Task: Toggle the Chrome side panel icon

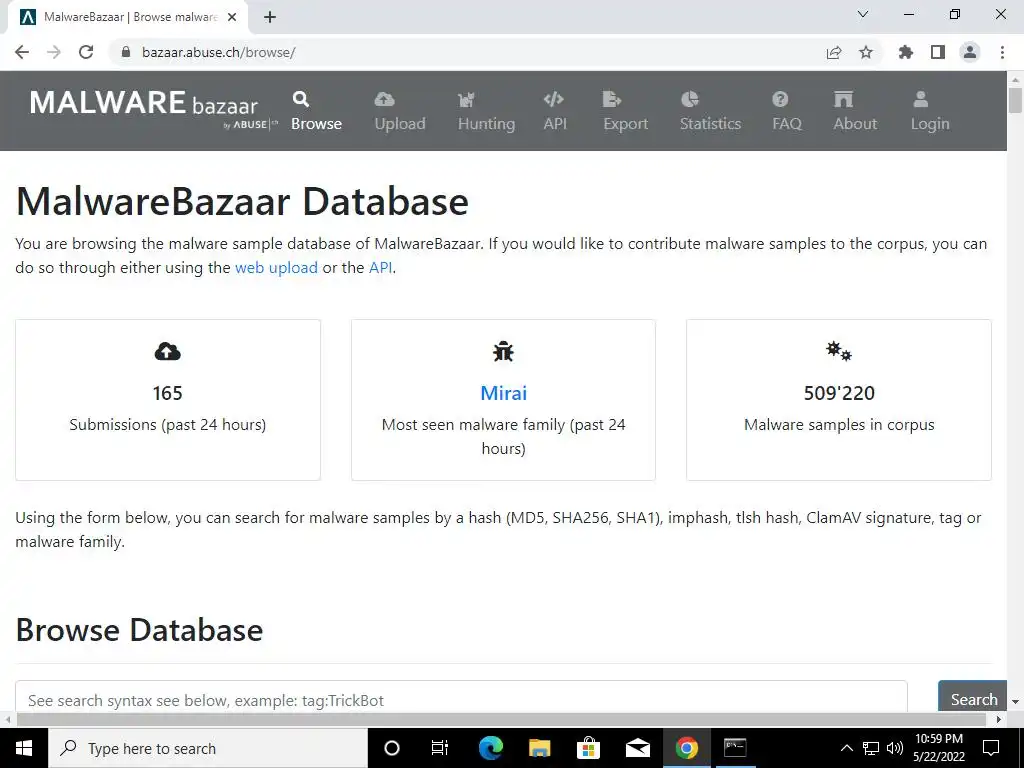Action: (938, 52)
